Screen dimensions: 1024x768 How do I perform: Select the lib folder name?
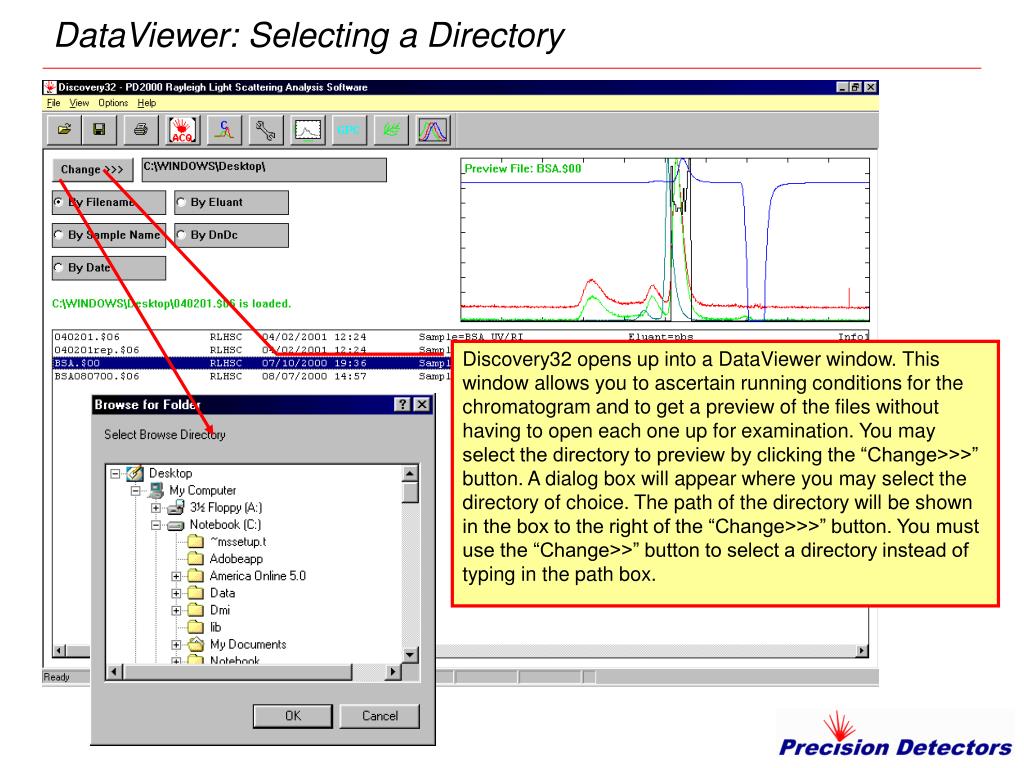click(x=216, y=628)
